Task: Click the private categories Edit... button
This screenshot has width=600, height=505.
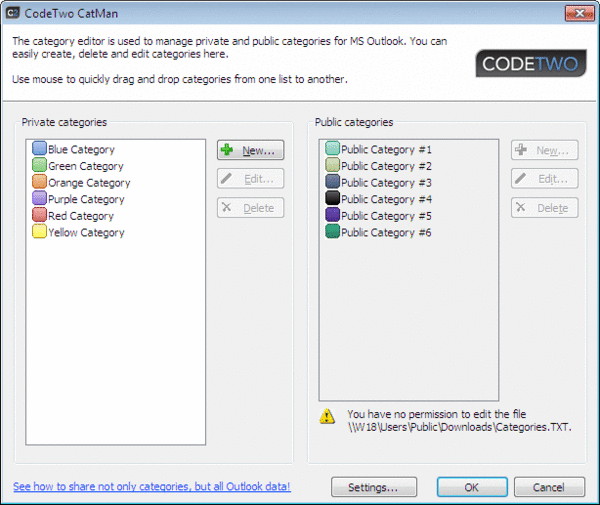Action: pos(251,179)
